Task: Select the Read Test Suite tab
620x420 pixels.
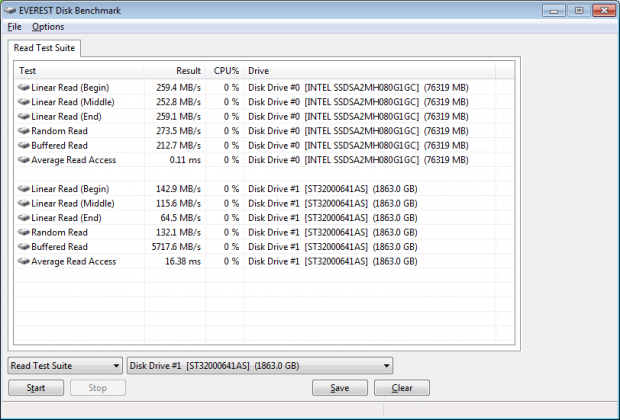Action: coord(44,48)
